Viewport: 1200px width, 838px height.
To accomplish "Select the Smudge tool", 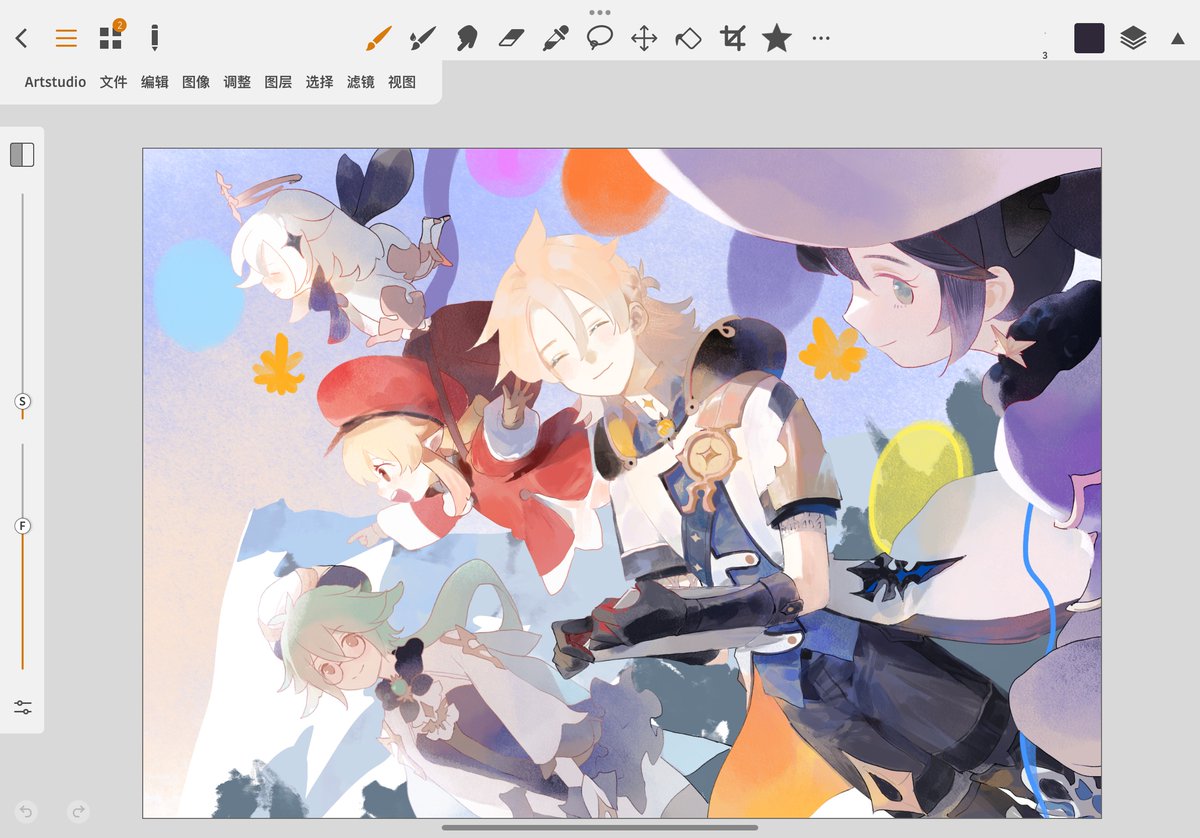I will [x=466, y=39].
